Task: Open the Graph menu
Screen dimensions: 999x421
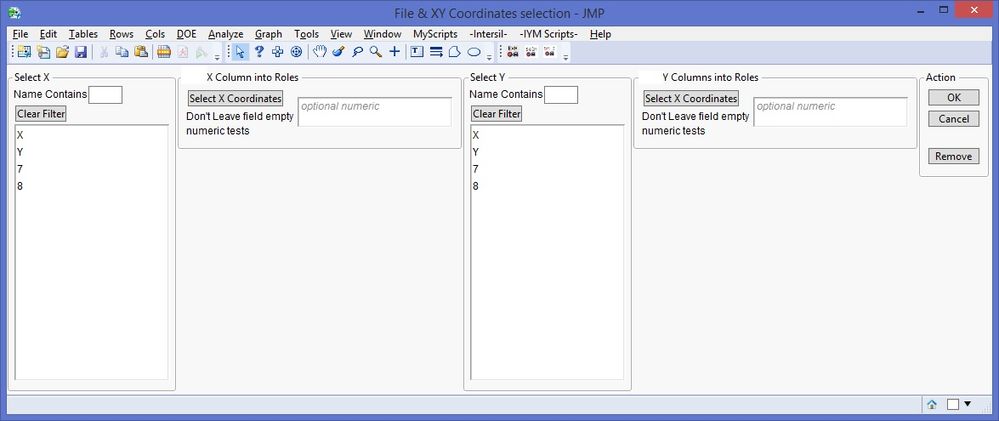Action: [268, 34]
